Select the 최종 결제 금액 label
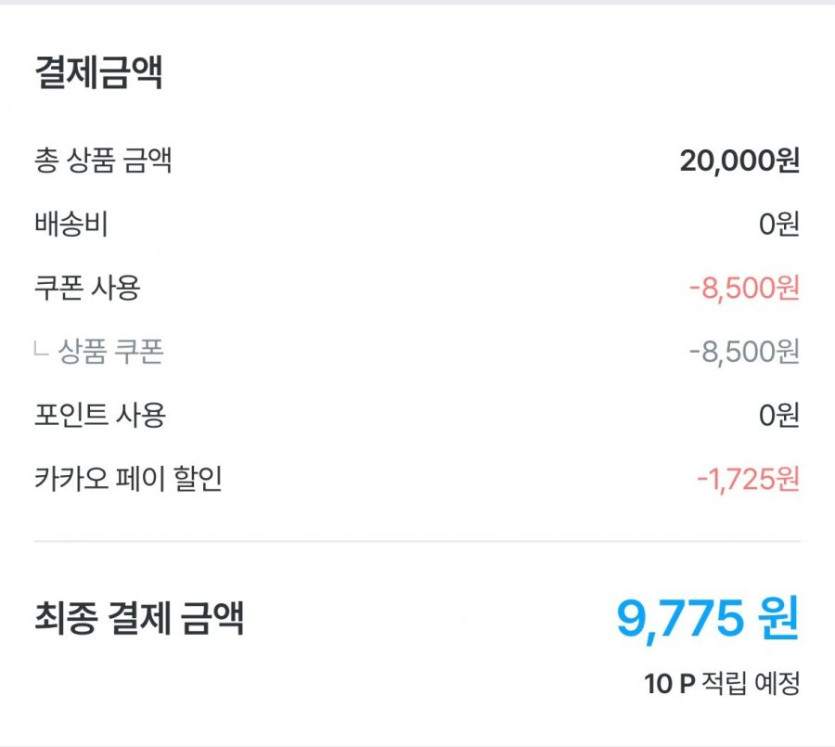Screen dimensions: 835x747 [x=139, y=619]
